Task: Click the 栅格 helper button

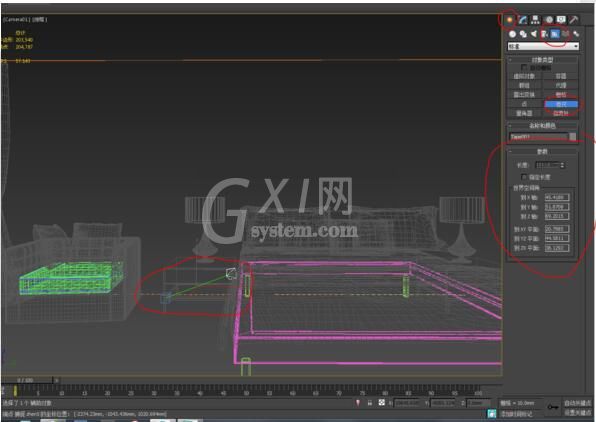Action: 561,95
